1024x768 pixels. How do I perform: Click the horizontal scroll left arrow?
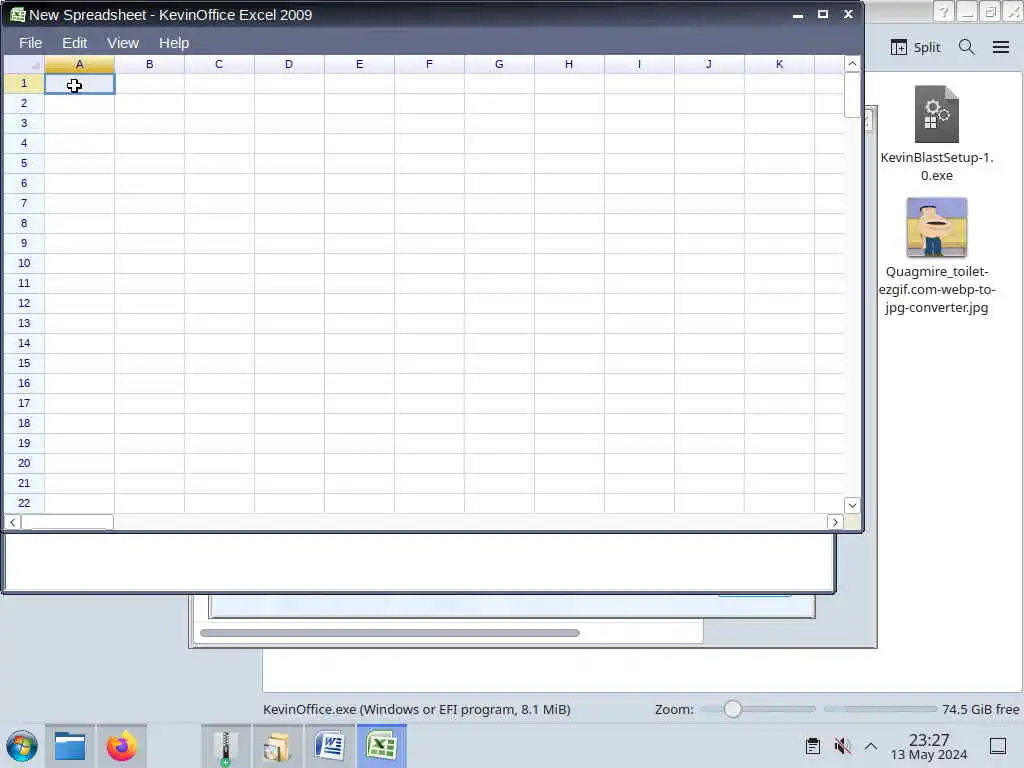pyautogui.click(x=12, y=522)
